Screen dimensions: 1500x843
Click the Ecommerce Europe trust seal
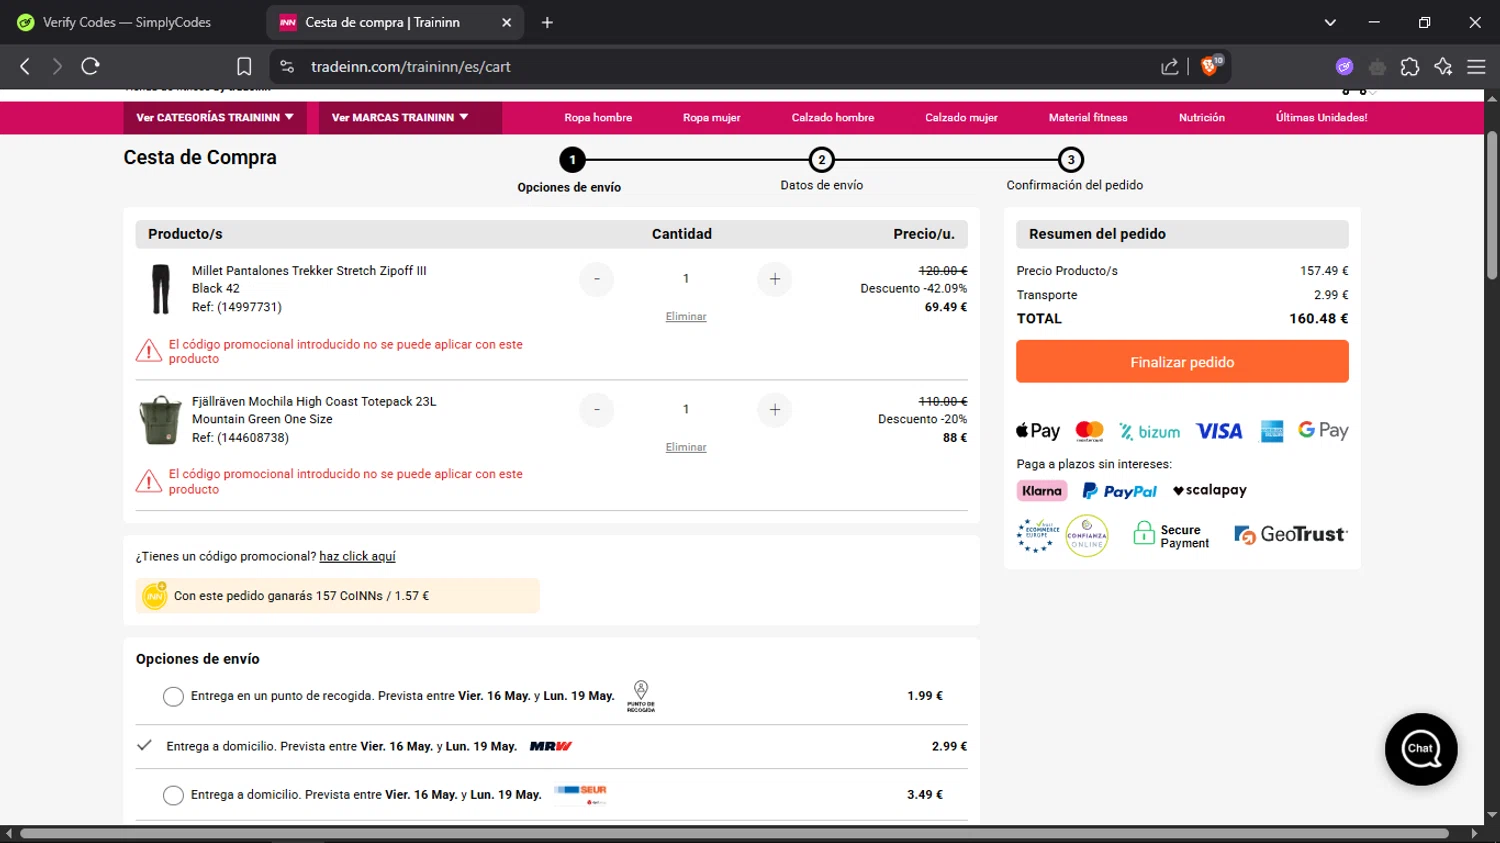[1037, 535]
